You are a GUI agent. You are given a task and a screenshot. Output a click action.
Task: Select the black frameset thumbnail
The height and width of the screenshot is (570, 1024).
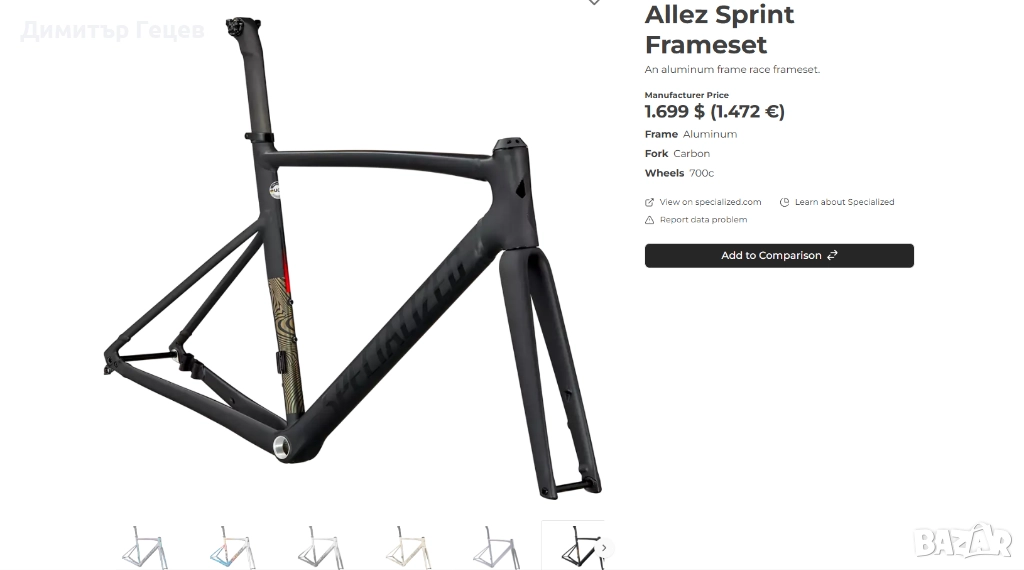[573, 546]
